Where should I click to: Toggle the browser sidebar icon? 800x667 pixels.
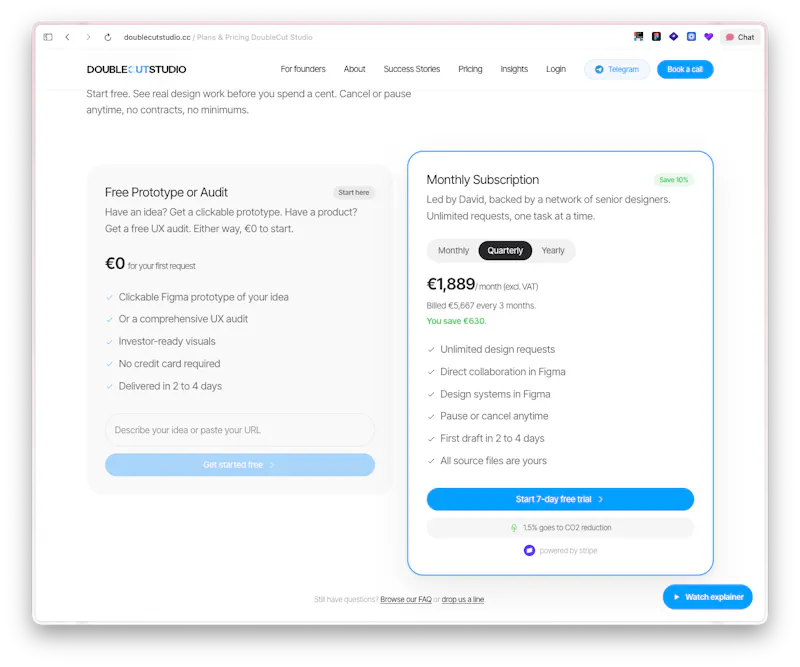click(48, 37)
